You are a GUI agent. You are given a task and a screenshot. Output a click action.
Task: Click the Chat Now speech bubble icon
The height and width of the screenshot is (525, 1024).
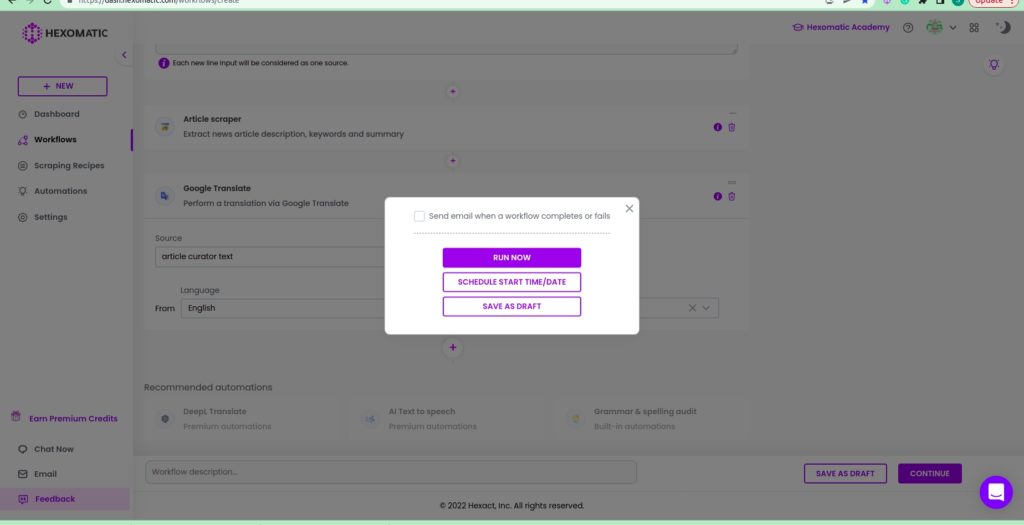pyautogui.click(x=23, y=449)
